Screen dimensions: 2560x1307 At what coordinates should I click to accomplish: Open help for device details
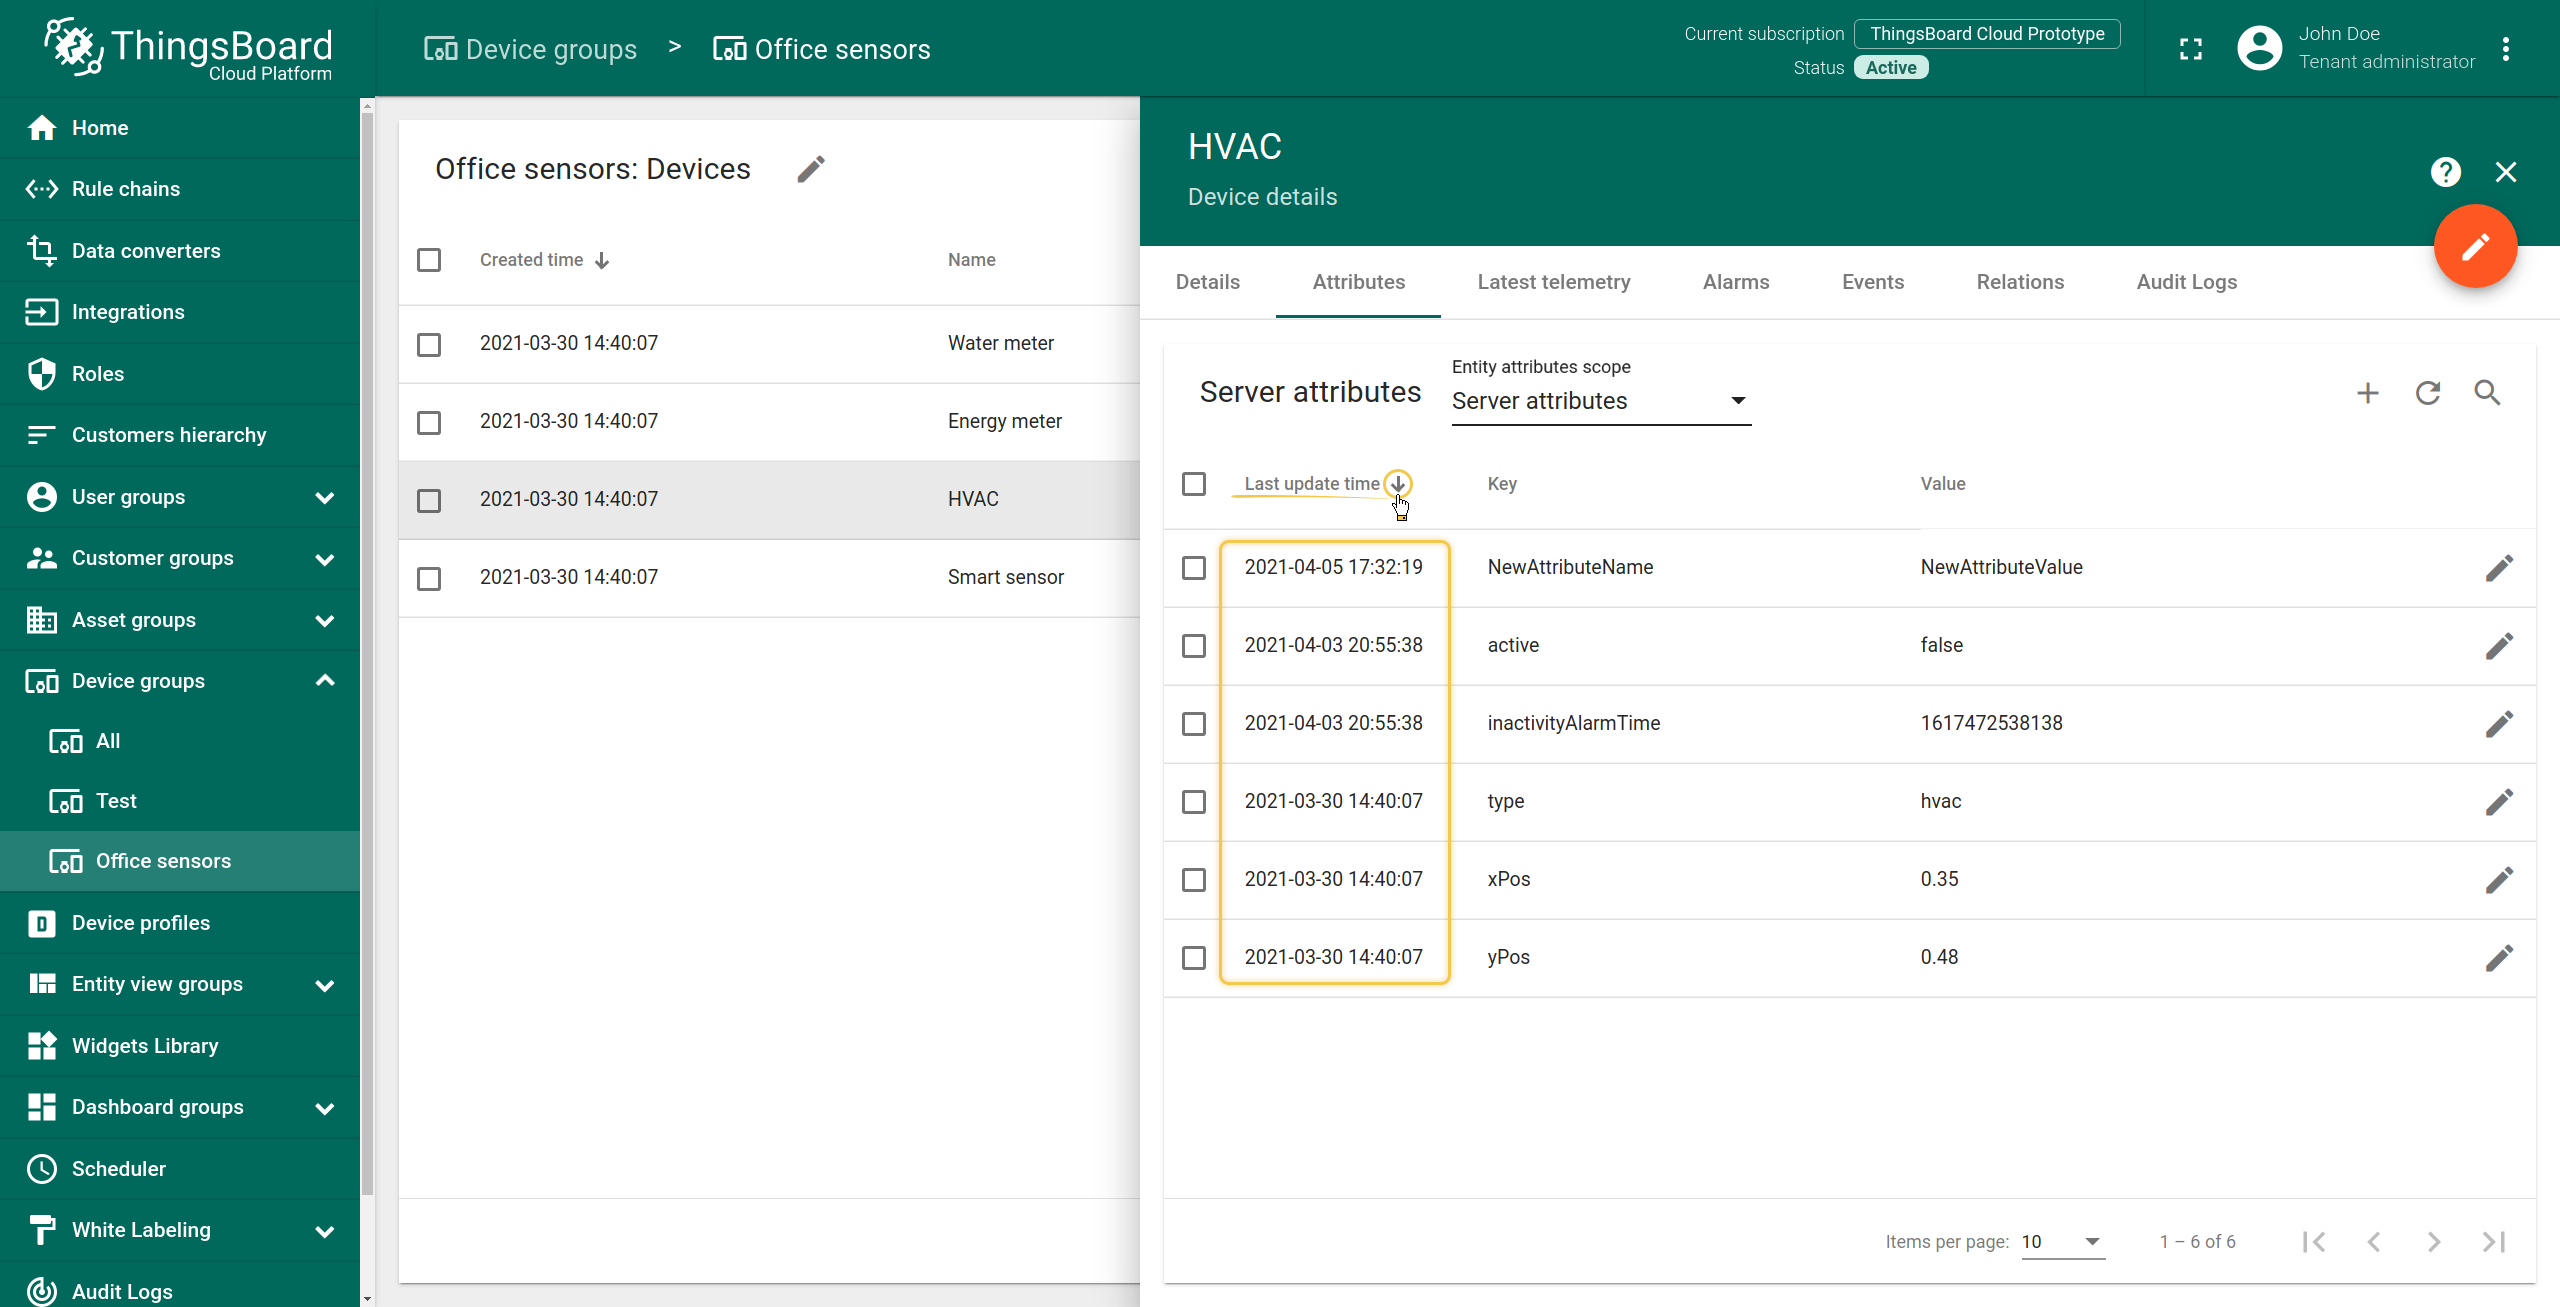tap(2445, 172)
